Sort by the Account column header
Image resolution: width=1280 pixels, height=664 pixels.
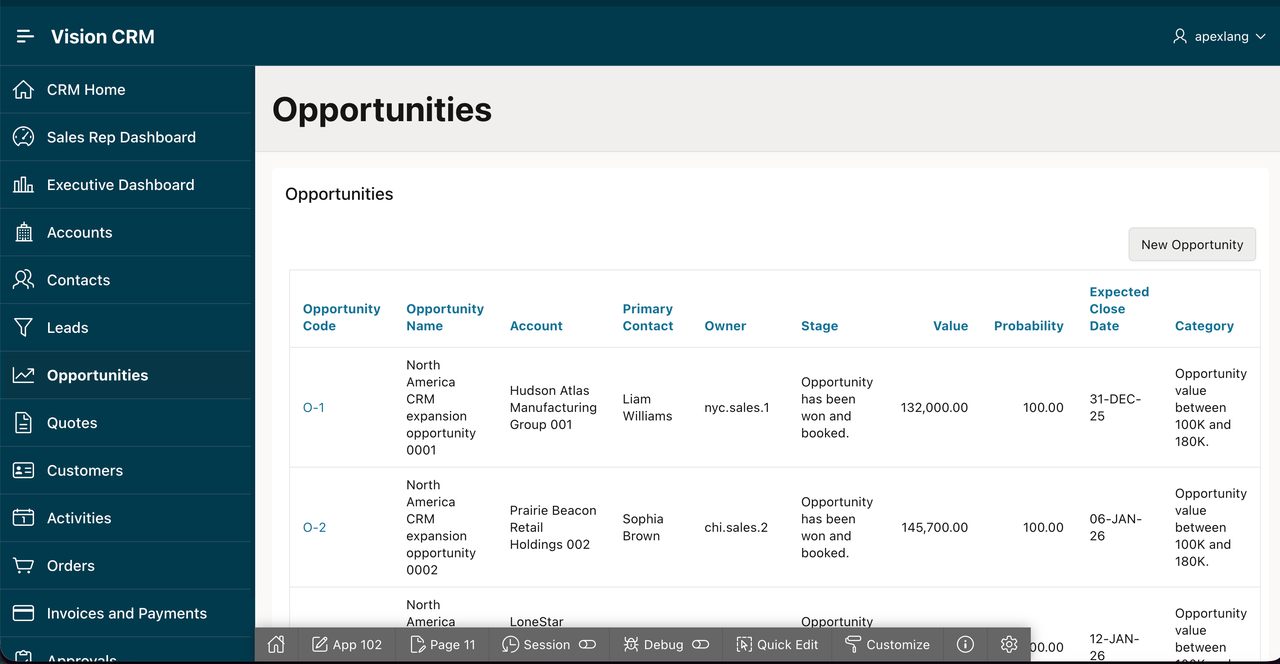pos(536,326)
